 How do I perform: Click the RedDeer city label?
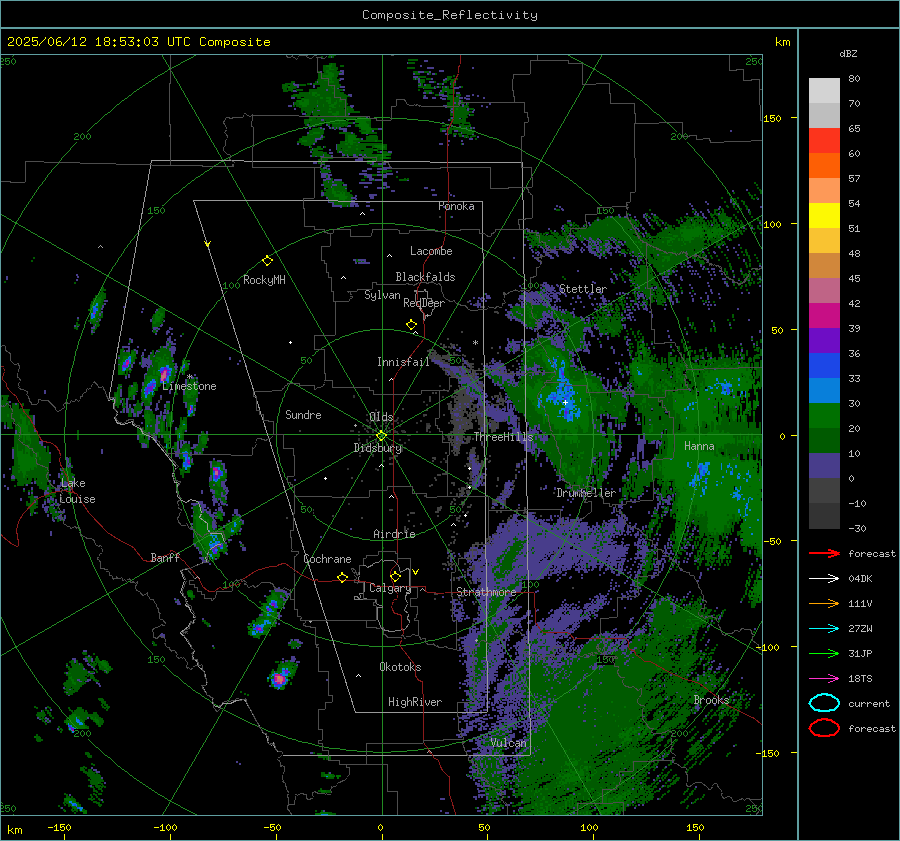424,303
